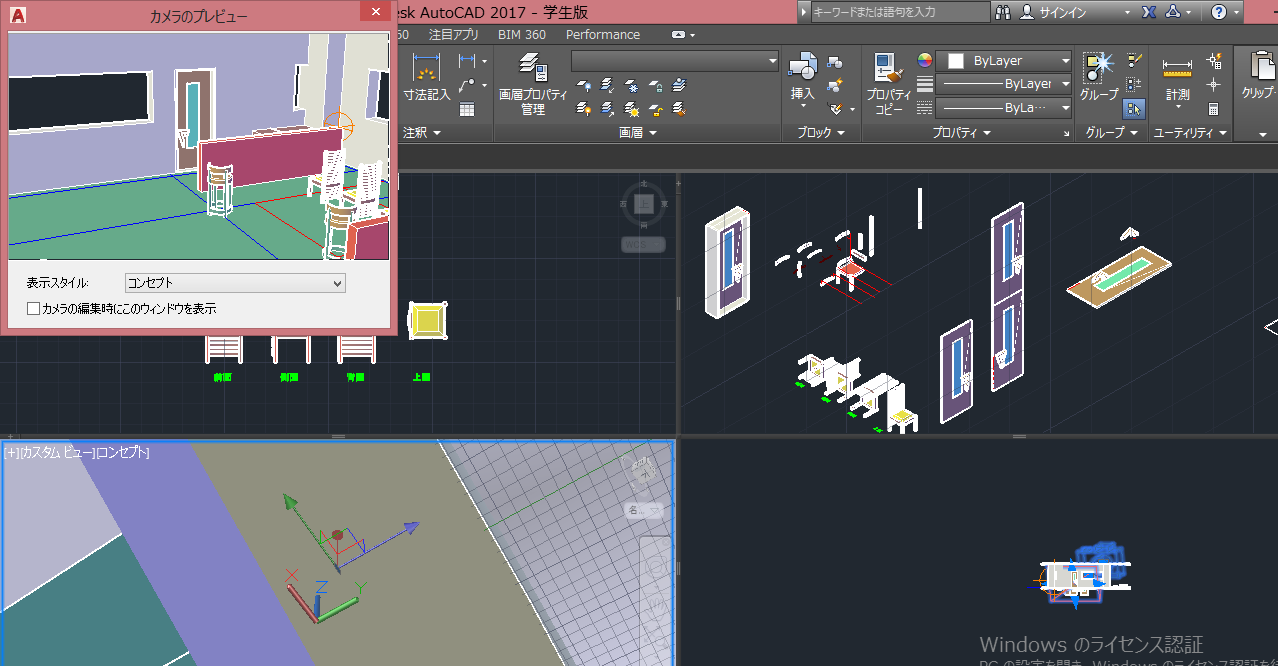Toggle the Group Selection on/off button
The width and height of the screenshot is (1278, 666).
pos(1134,108)
